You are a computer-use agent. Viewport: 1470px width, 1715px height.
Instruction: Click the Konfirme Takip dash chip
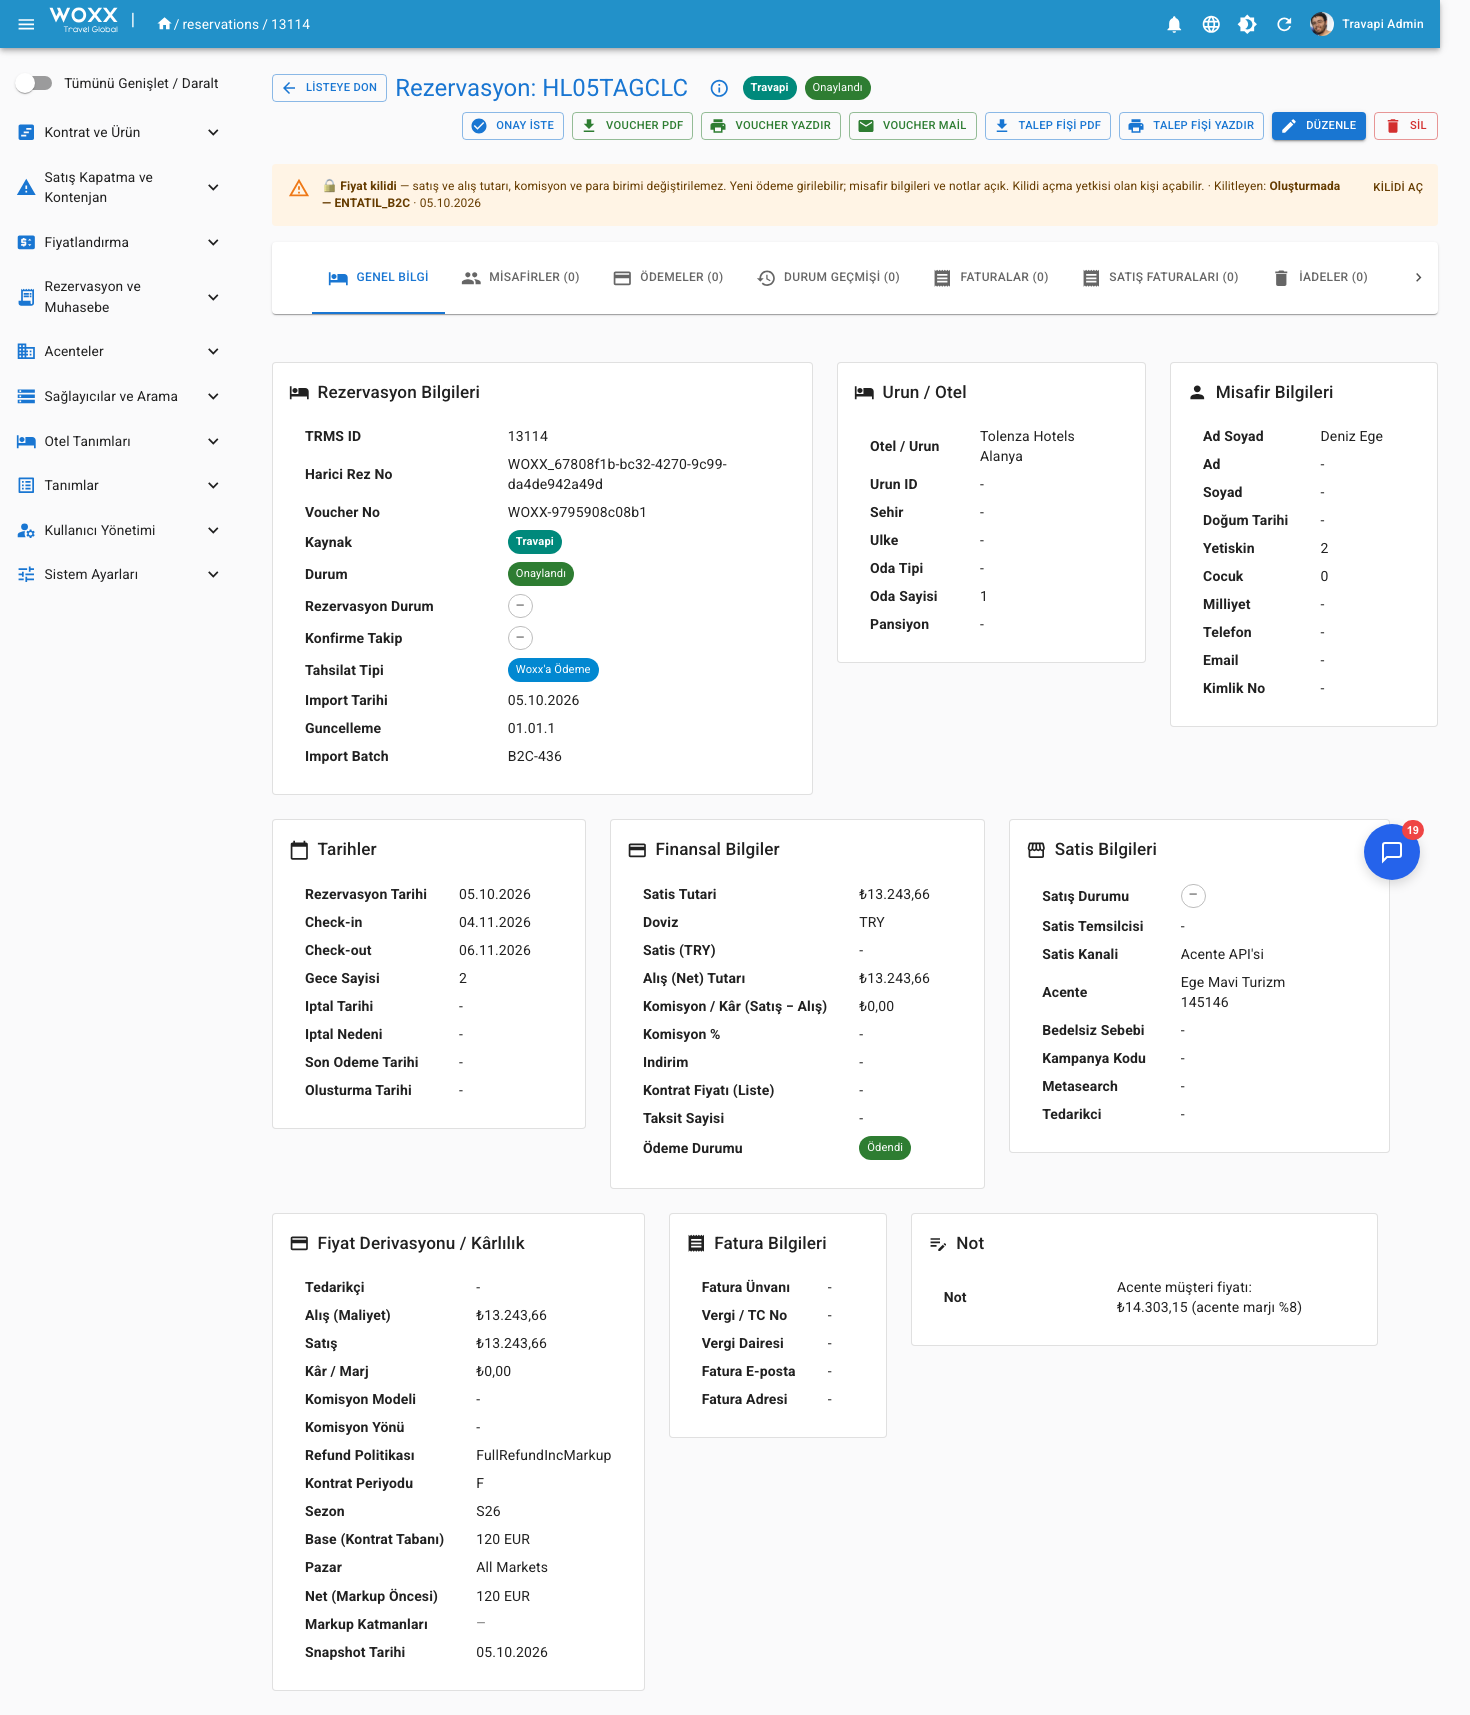[x=521, y=638]
